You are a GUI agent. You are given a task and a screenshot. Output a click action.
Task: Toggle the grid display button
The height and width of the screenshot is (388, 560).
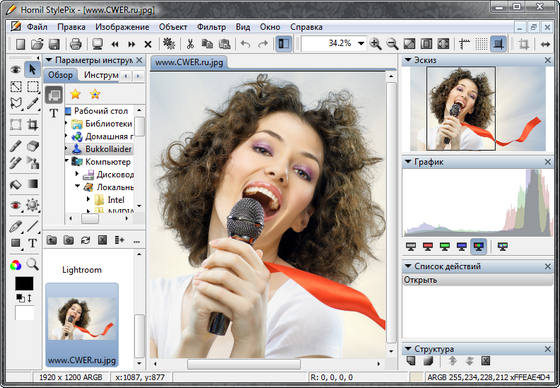[481, 44]
